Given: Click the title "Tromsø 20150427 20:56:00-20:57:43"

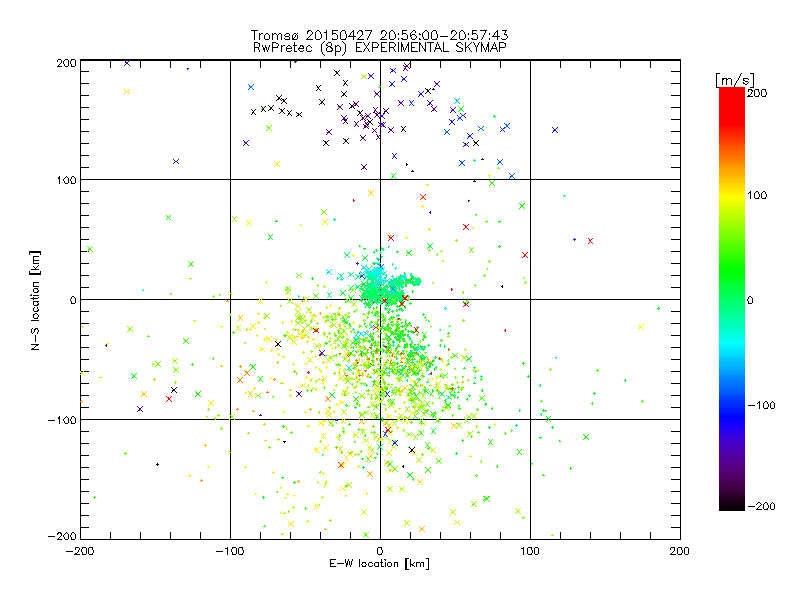Looking at the screenshot, I should point(379,35).
